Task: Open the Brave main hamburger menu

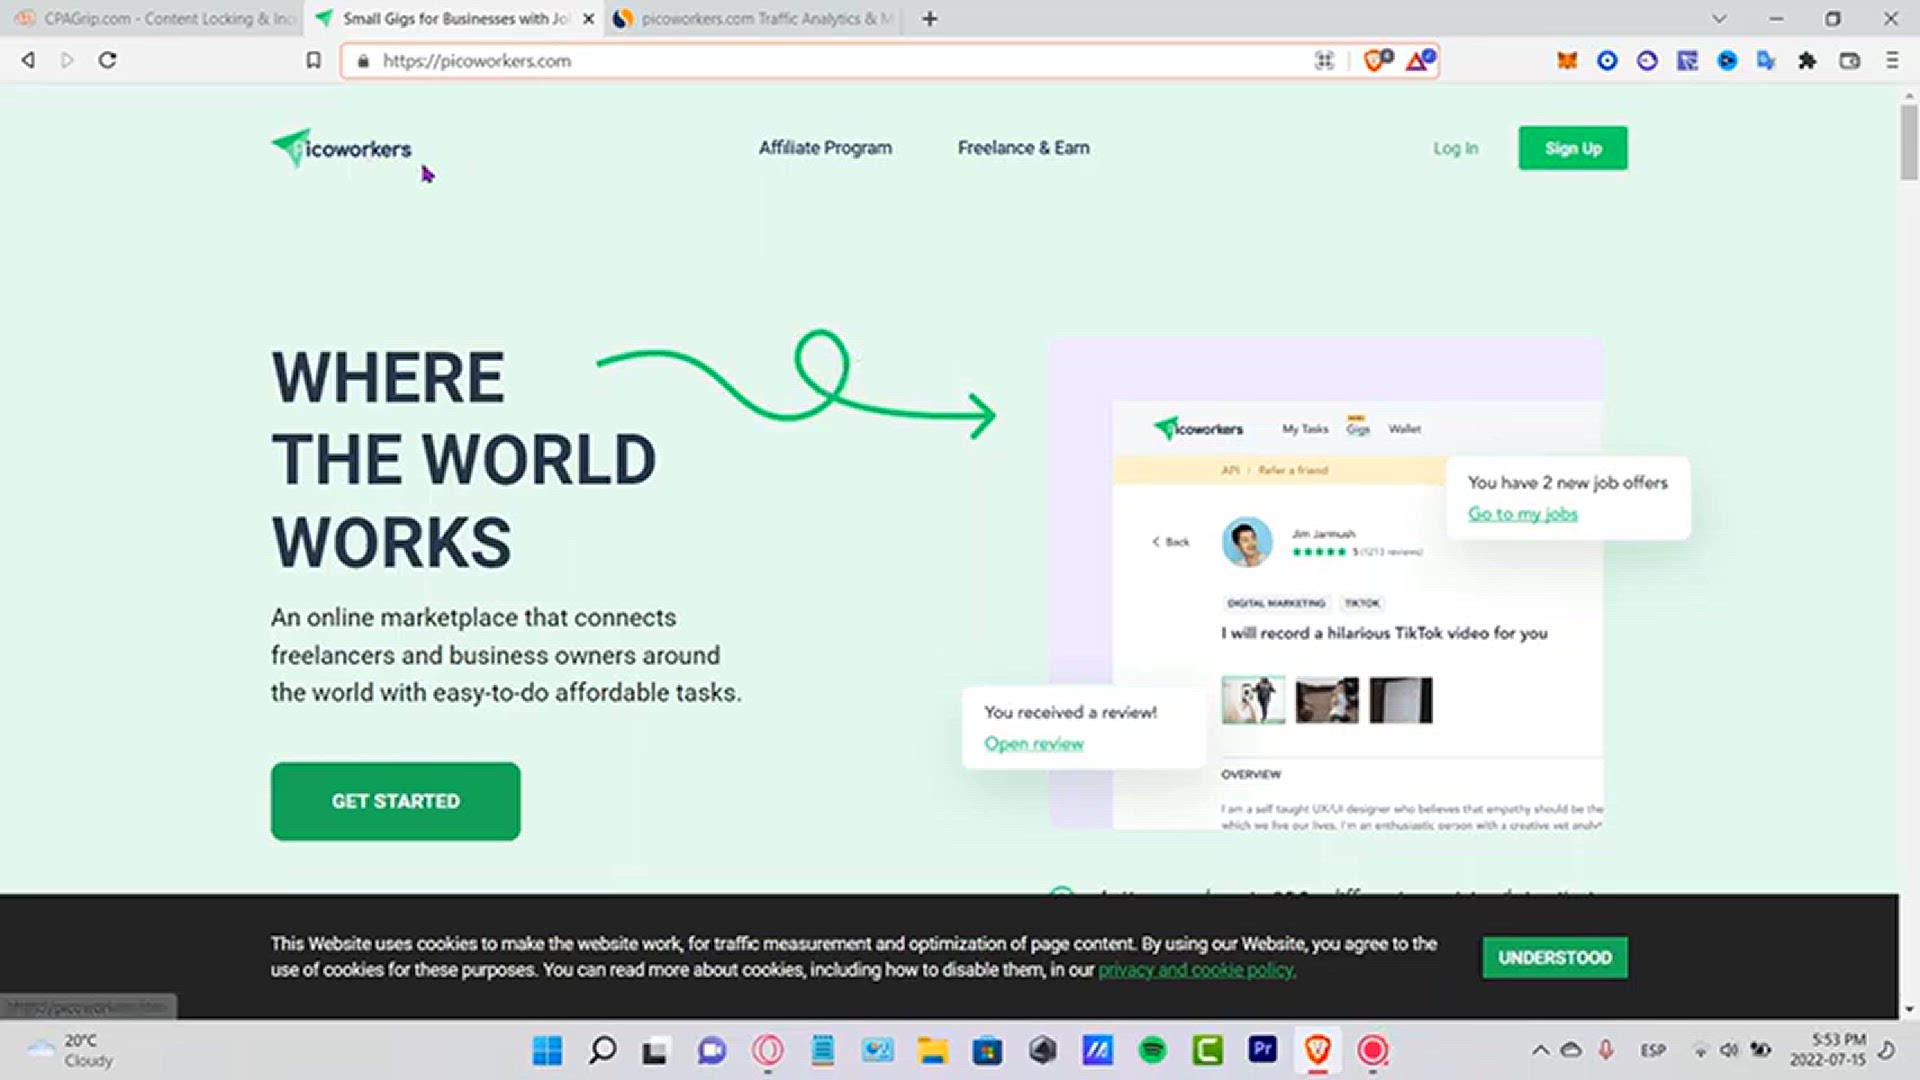Action: (x=1891, y=61)
